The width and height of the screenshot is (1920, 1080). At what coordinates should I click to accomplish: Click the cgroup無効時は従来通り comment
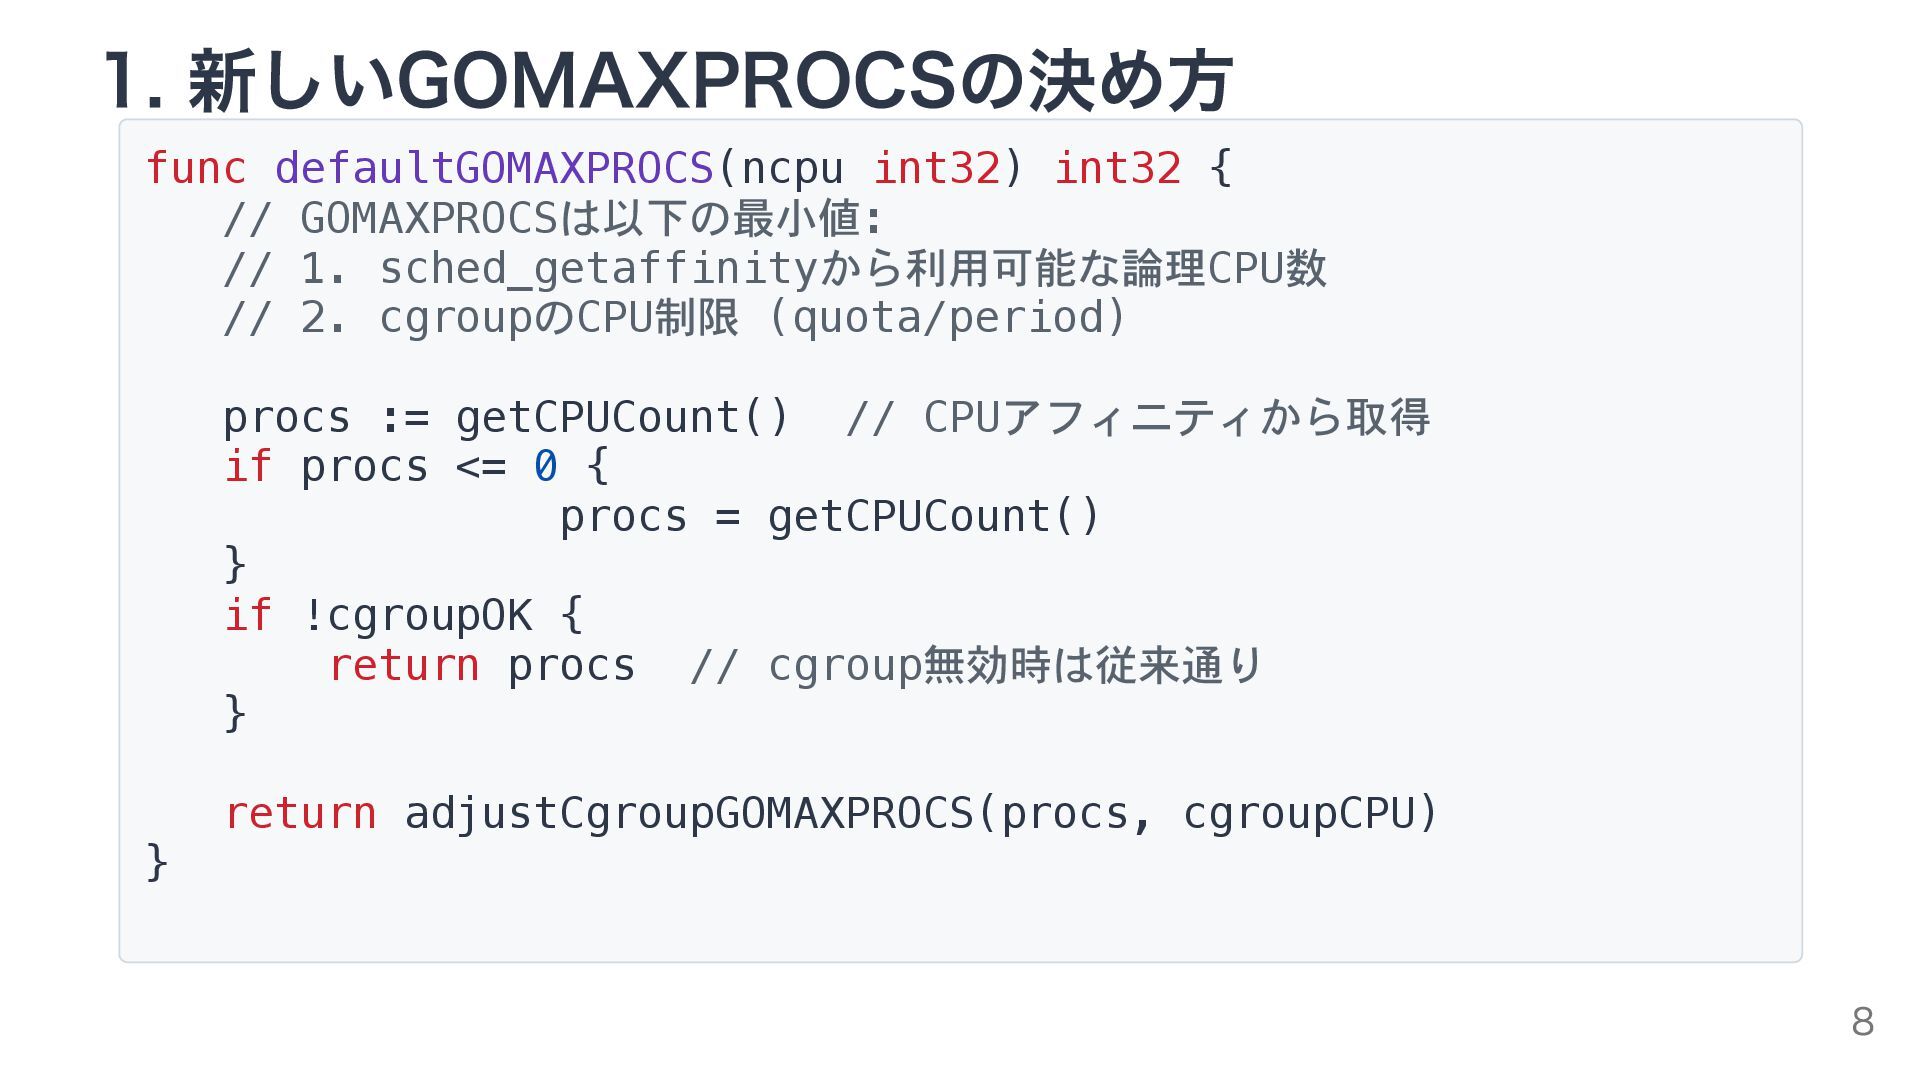click(x=977, y=665)
